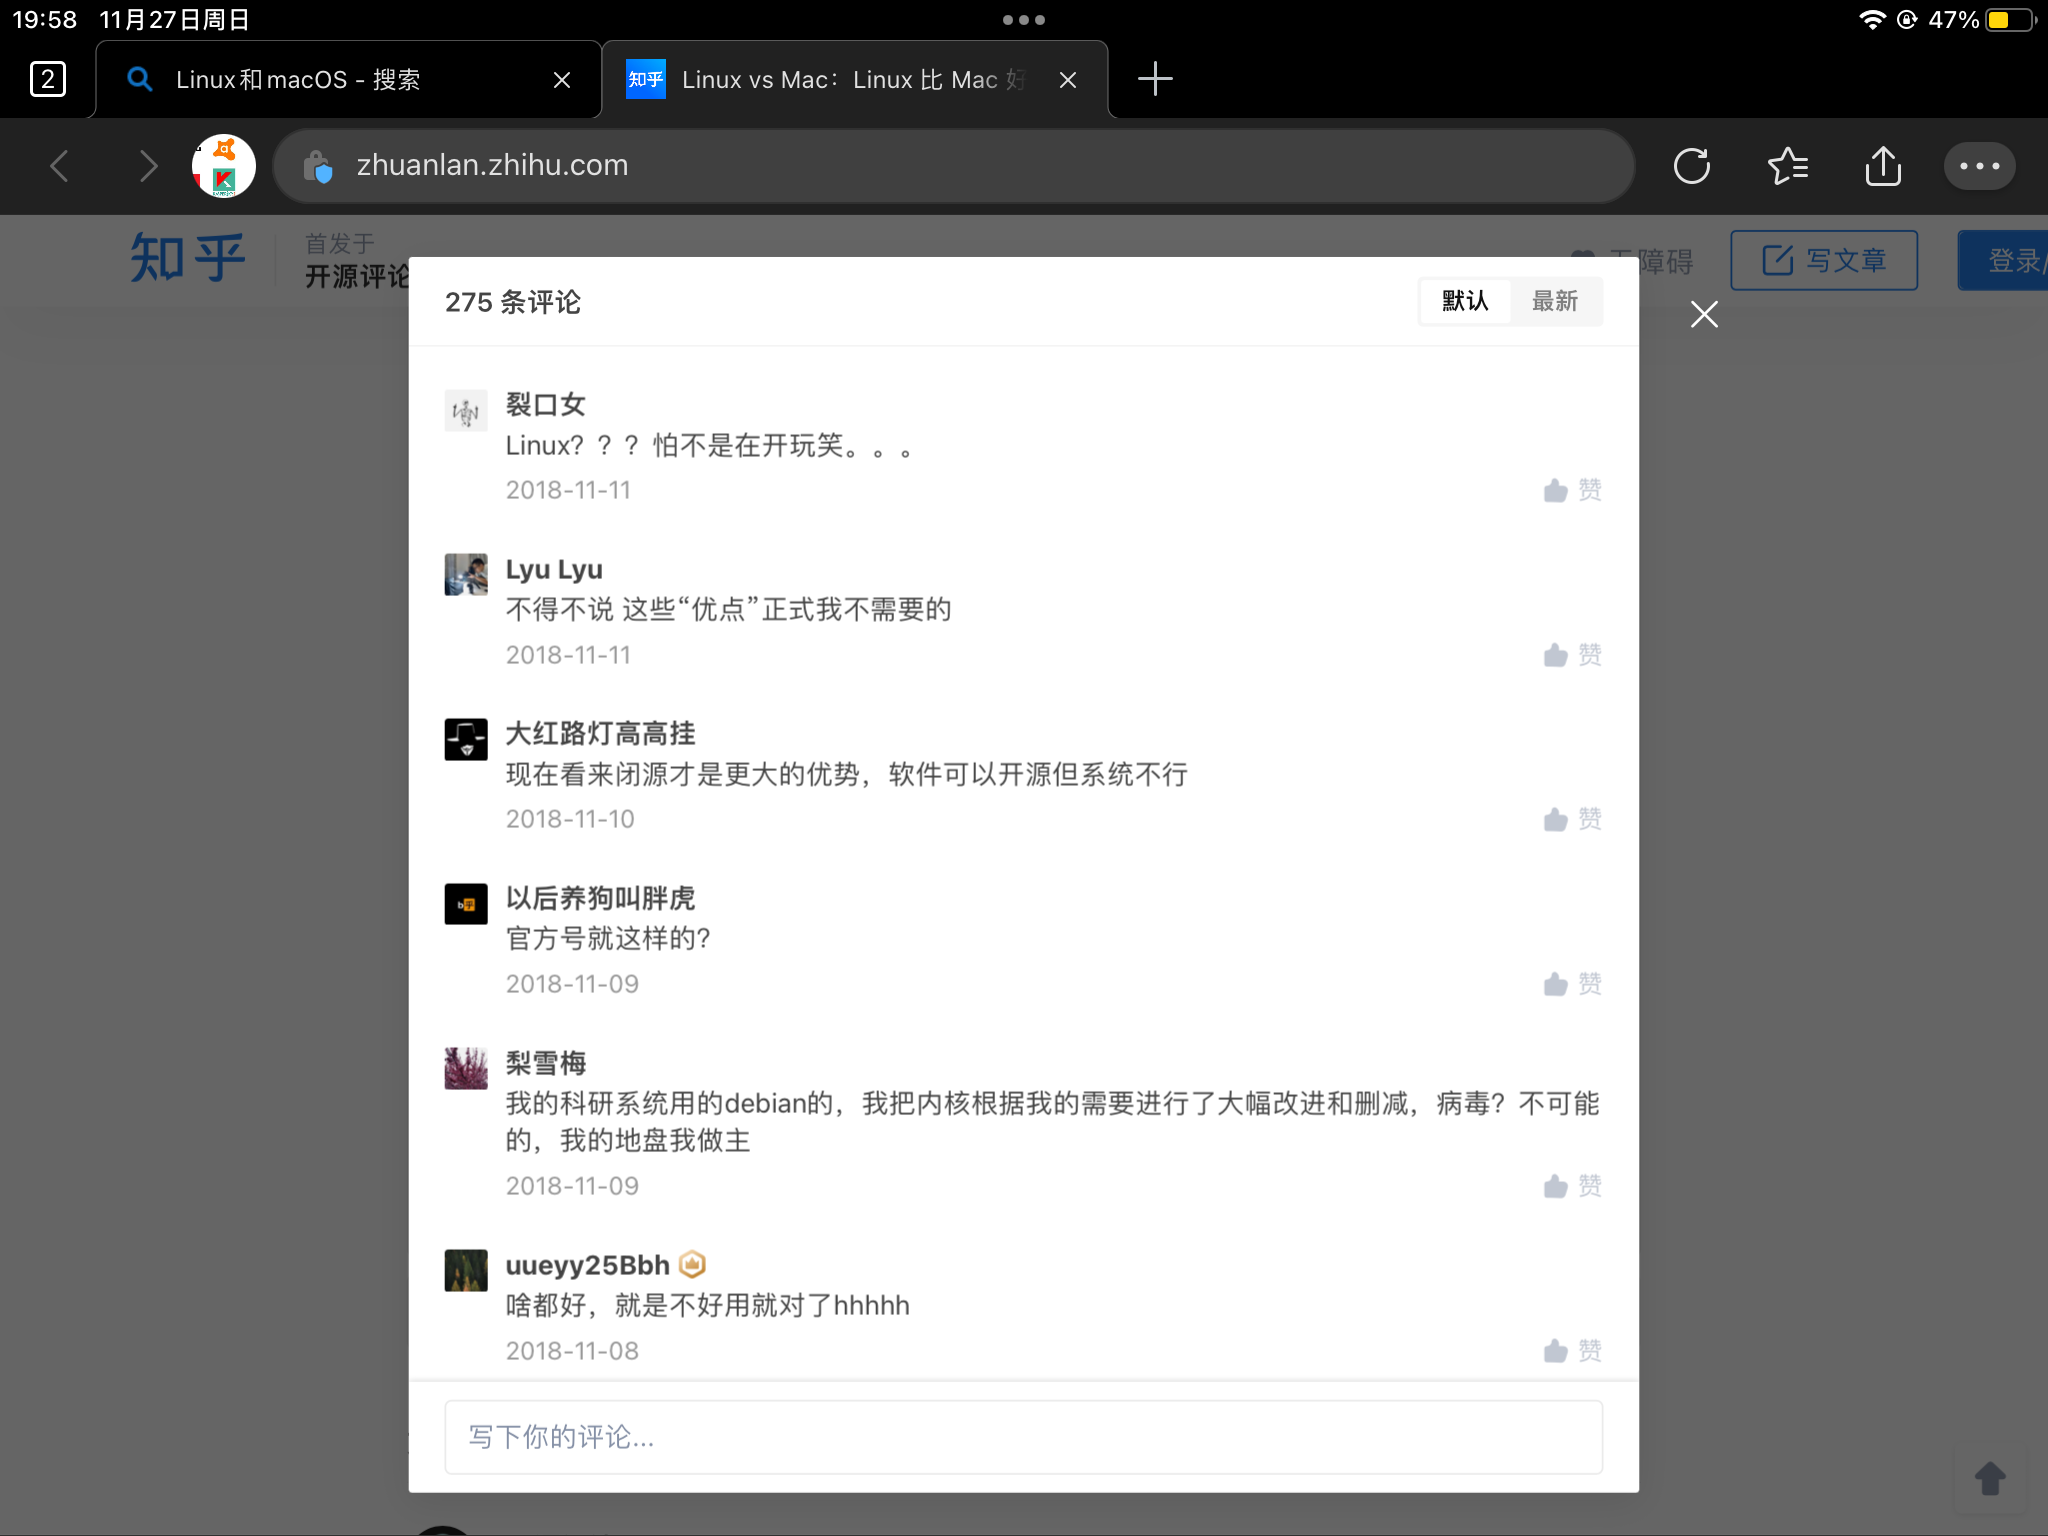Click the Zhihu logo
The image size is (2048, 1536).
click(x=186, y=258)
